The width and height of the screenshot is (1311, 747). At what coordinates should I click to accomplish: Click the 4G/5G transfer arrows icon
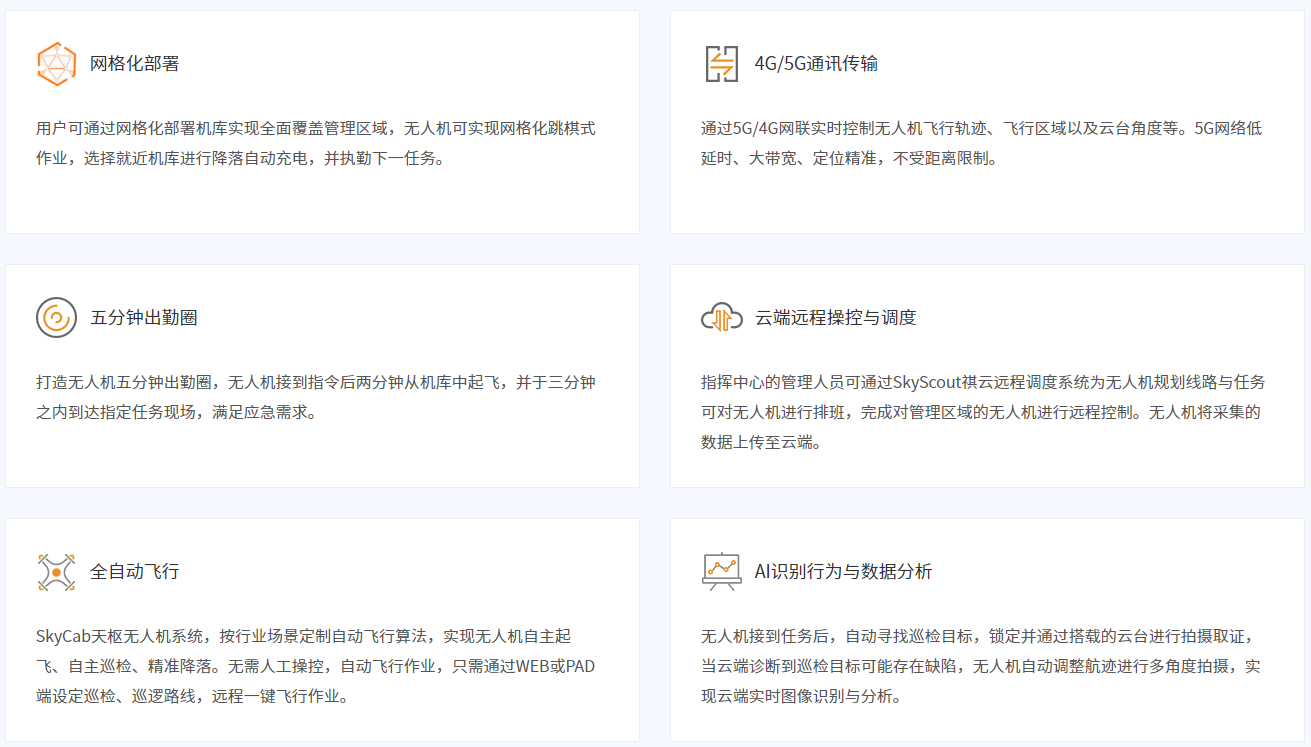coord(721,64)
